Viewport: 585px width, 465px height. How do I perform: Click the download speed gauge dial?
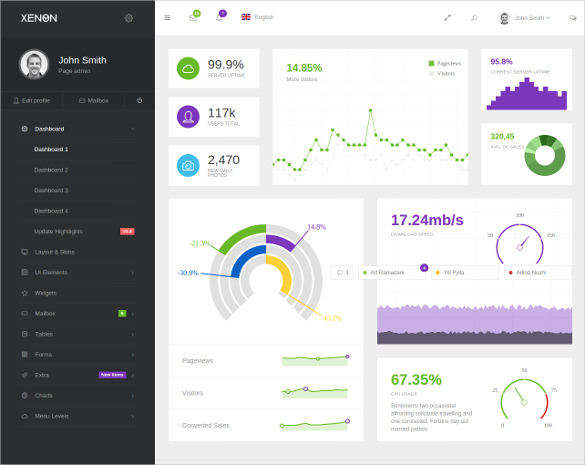tap(520, 244)
